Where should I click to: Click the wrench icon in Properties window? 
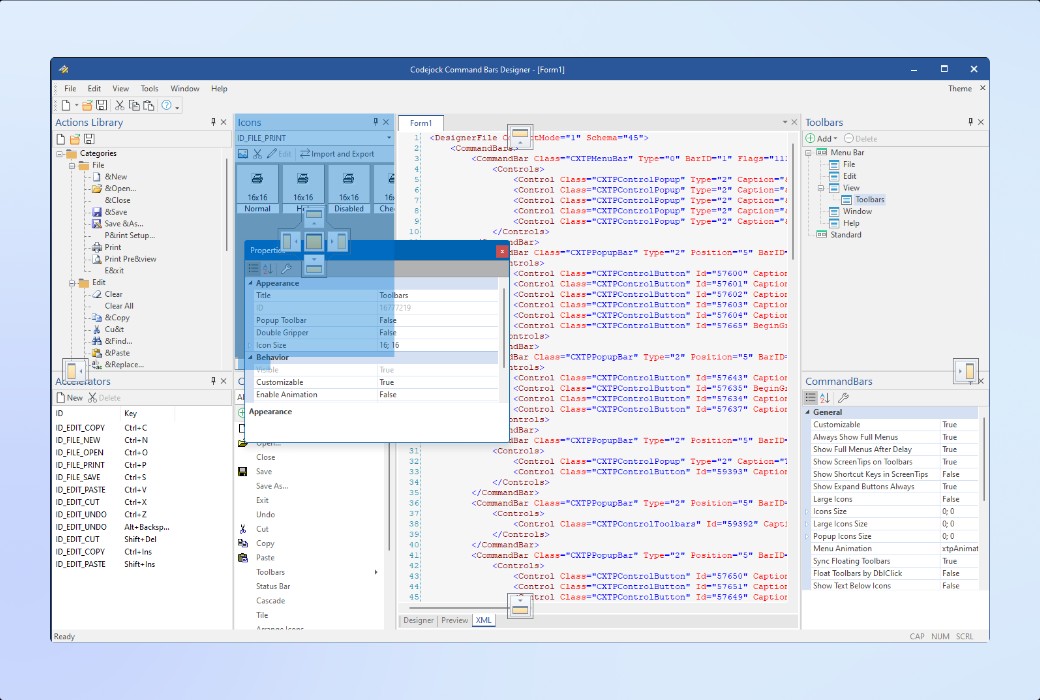pos(287,269)
